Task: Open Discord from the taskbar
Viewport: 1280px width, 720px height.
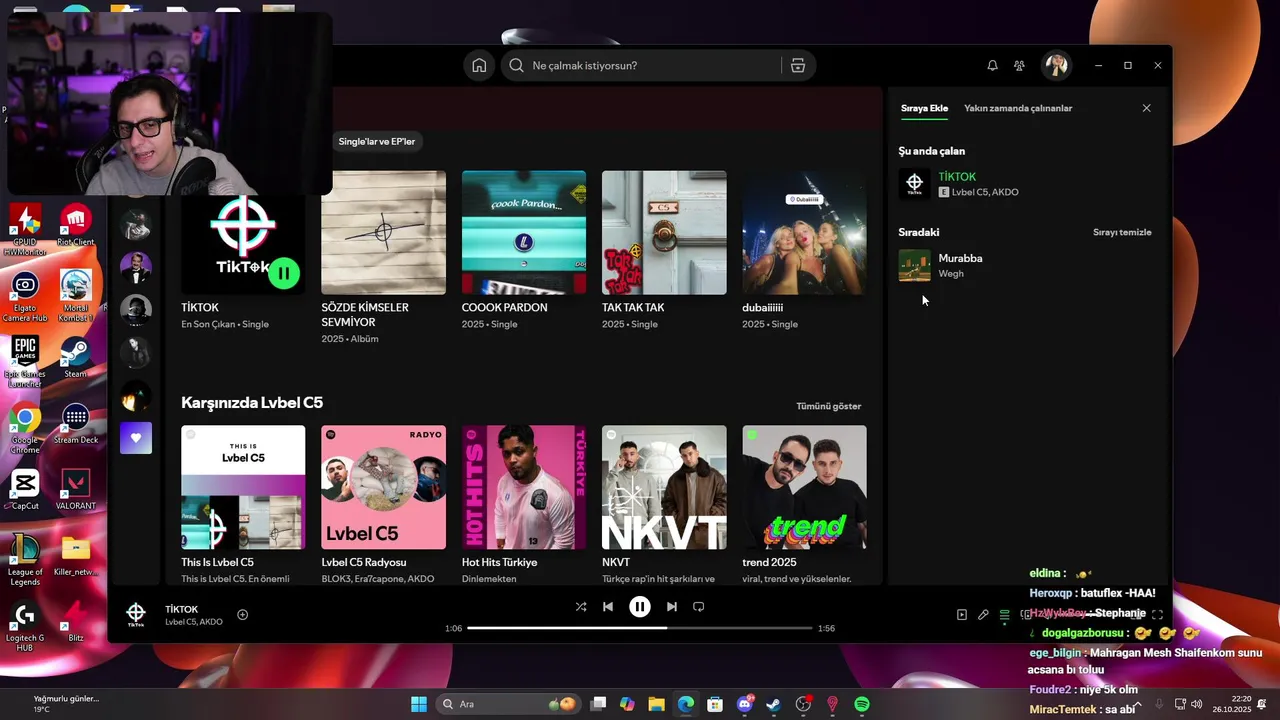Action: (x=744, y=704)
